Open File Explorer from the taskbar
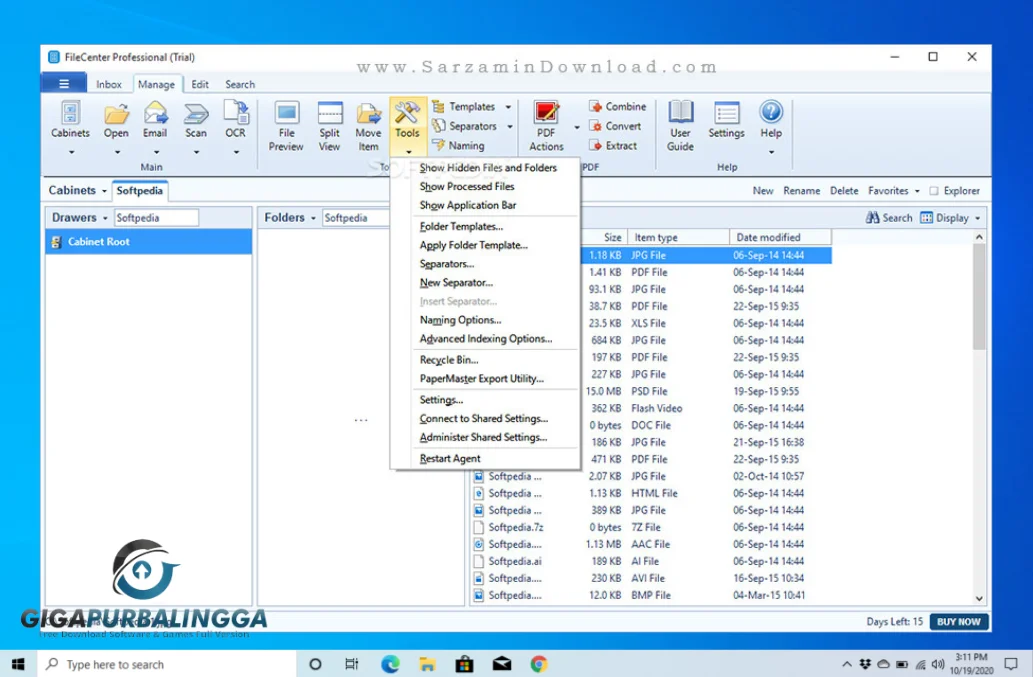 pyautogui.click(x=428, y=664)
